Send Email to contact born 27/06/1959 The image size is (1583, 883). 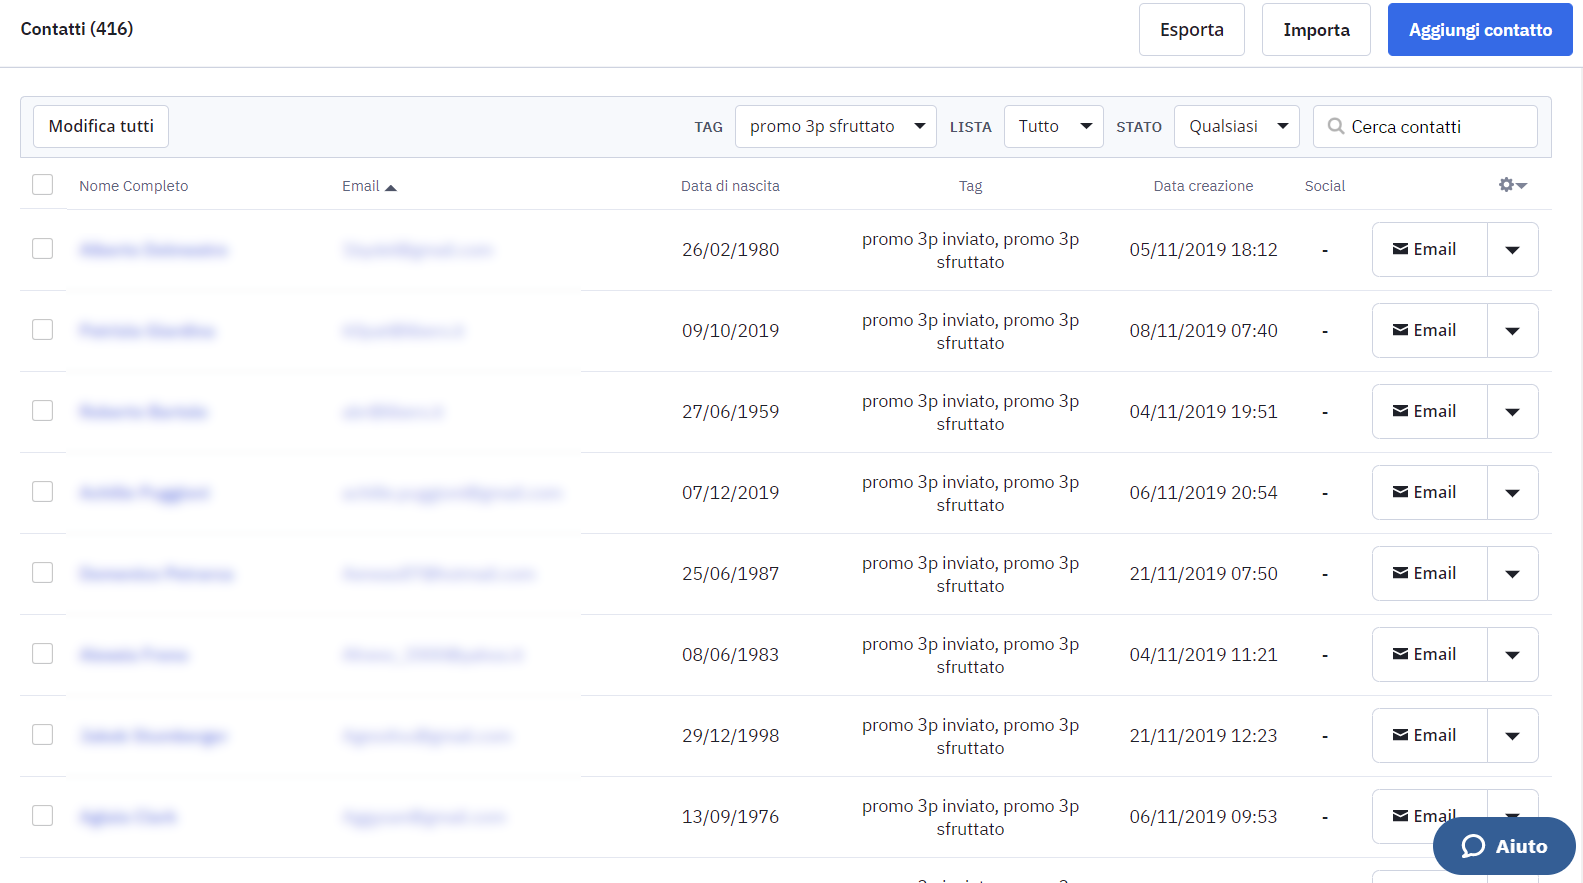tap(1430, 411)
